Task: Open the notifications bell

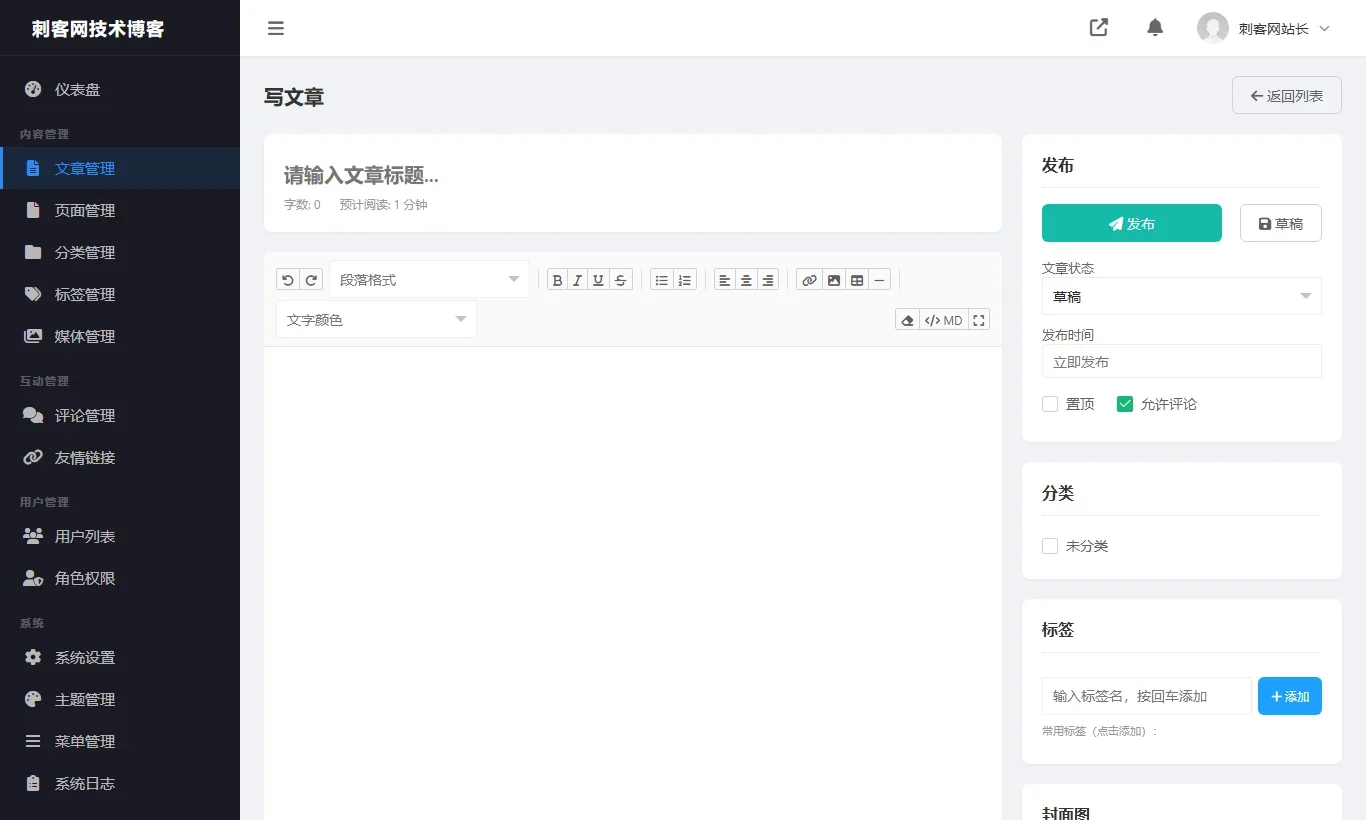Action: [x=1155, y=27]
